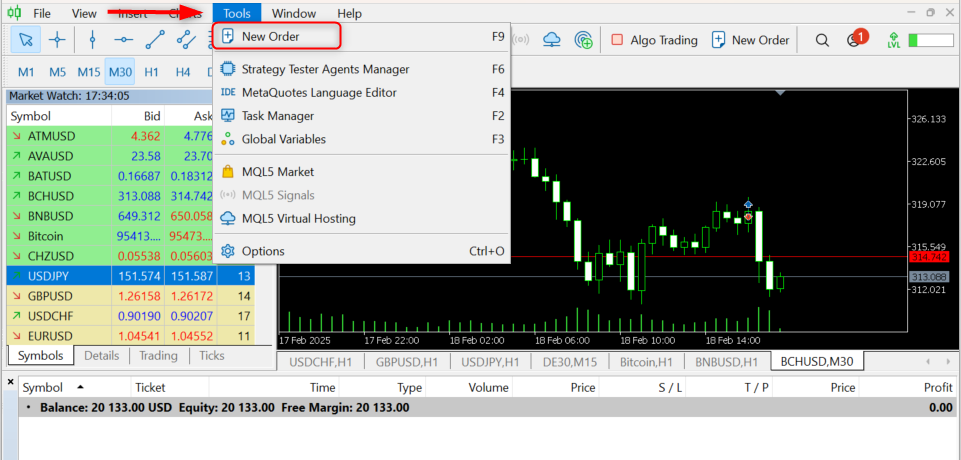This screenshot has height=460, width=961.
Task: Open the DE30,M15 chart tab
Action: coord(568,361)
